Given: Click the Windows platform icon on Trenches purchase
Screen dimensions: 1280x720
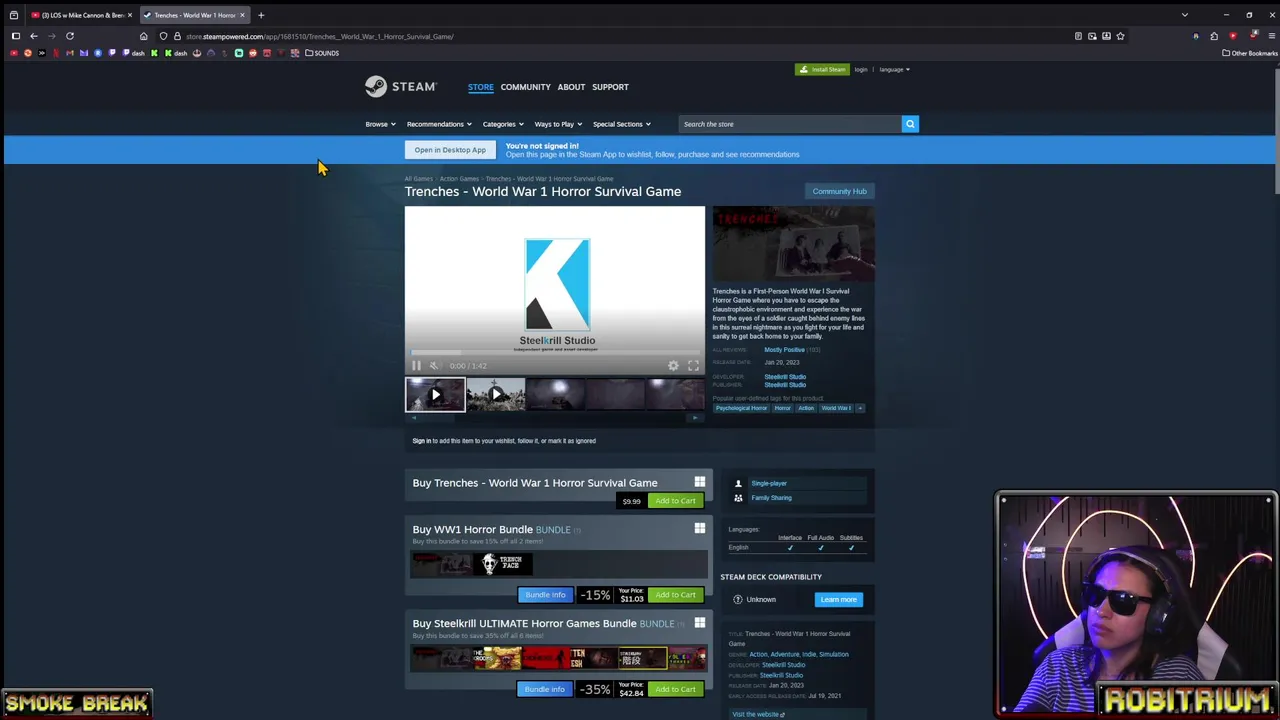Looking at the screenshot, I should click(x=700, y=482).
